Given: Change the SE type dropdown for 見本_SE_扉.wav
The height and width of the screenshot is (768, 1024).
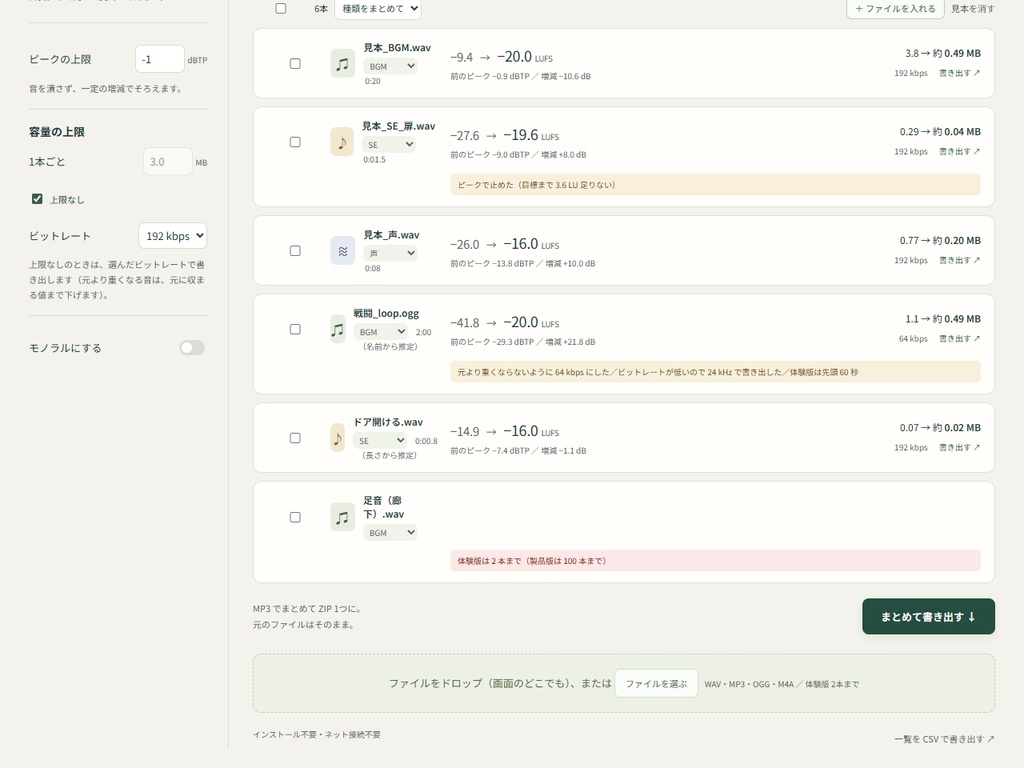Looking at the screenshot, I should (389, 144).
